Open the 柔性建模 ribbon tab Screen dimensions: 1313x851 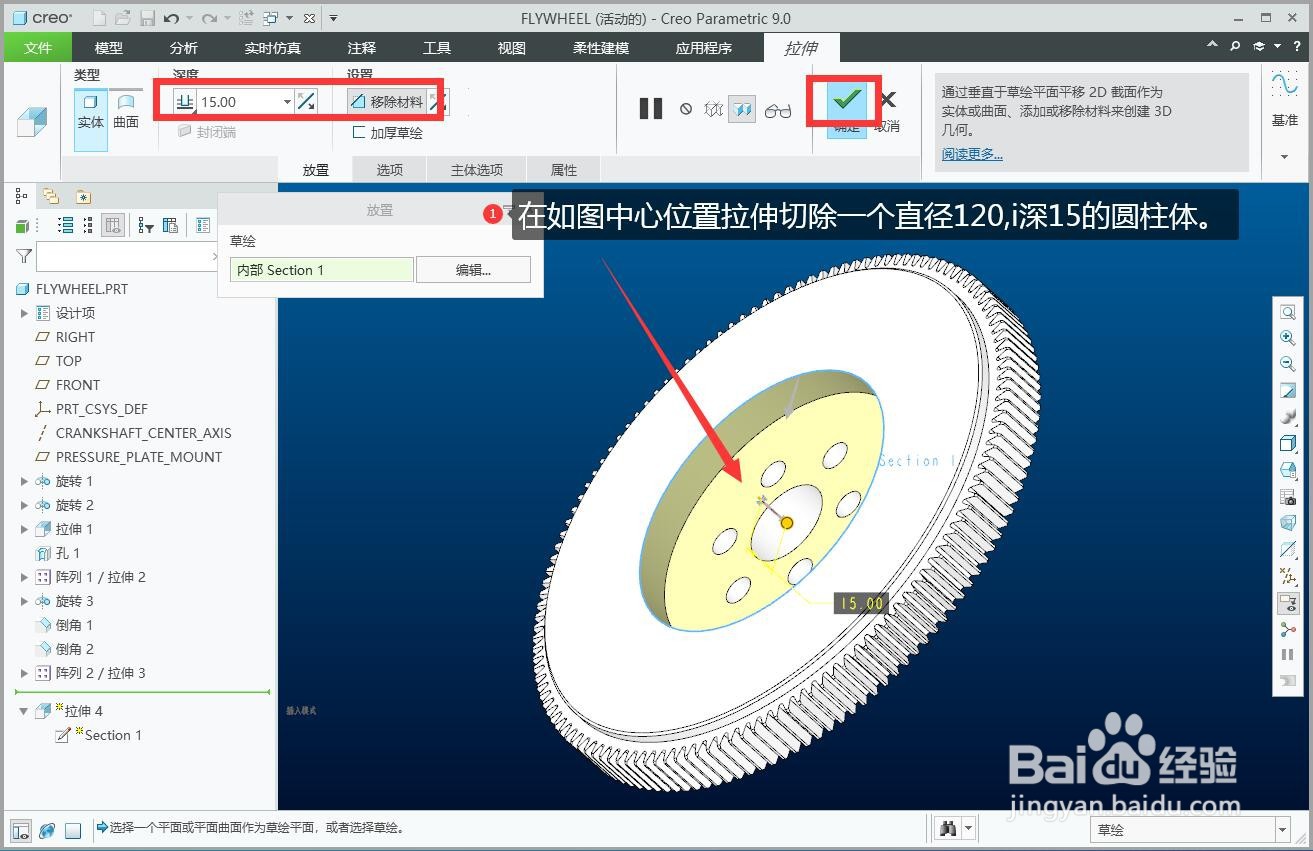[601, 47]
